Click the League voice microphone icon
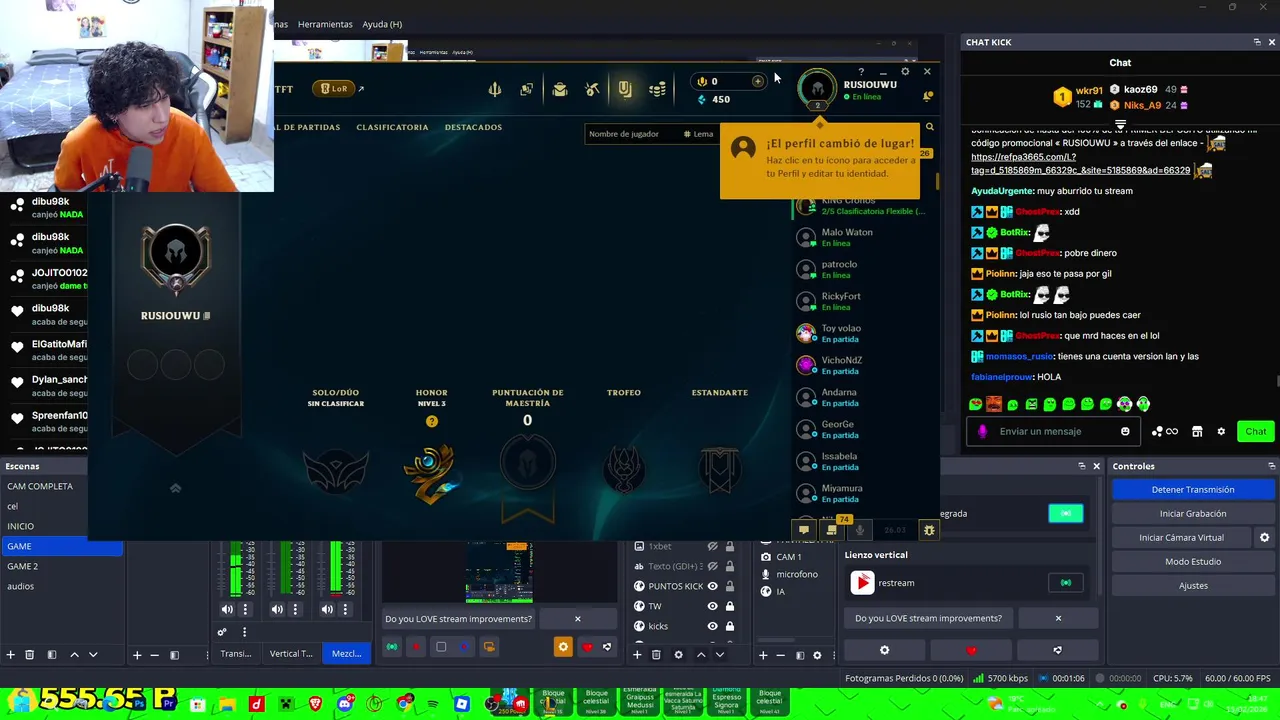 pos(860,530)
